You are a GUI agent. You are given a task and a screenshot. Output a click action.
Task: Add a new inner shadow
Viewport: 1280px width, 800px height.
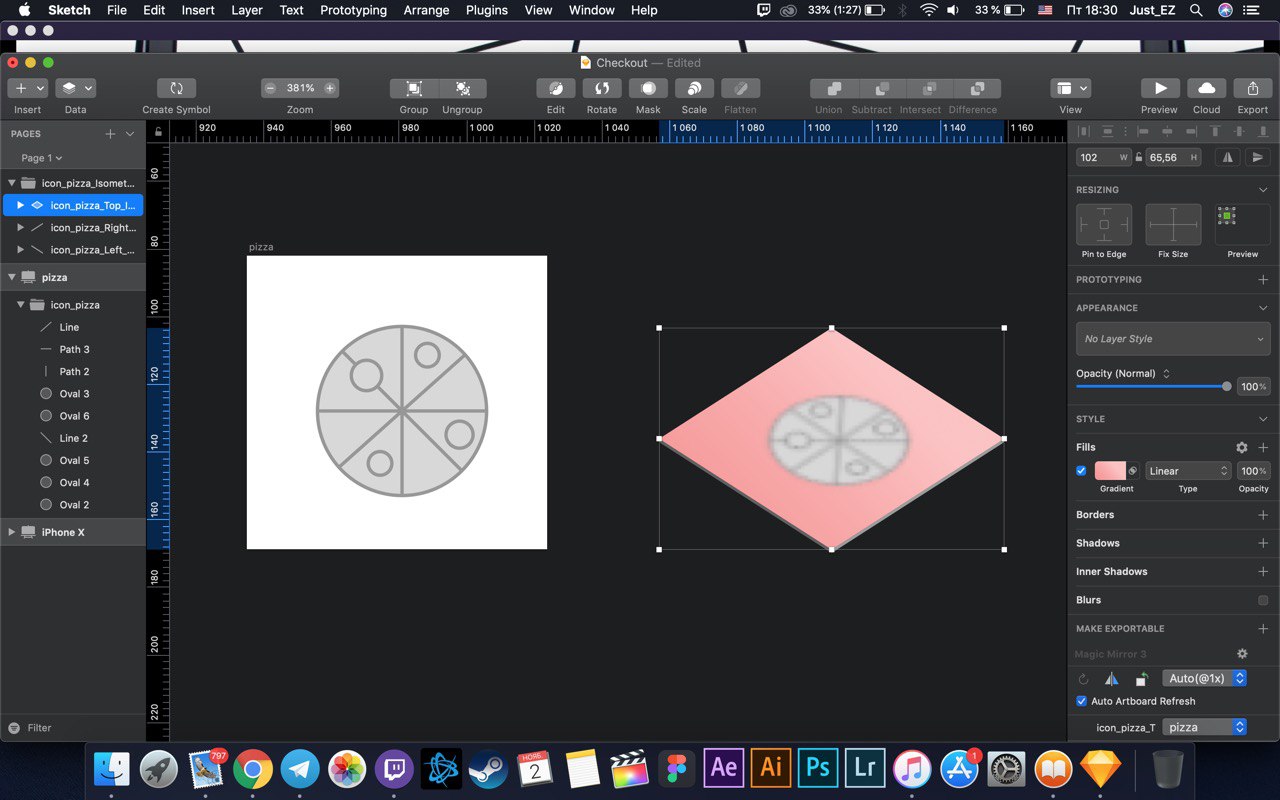[1263, 572]
